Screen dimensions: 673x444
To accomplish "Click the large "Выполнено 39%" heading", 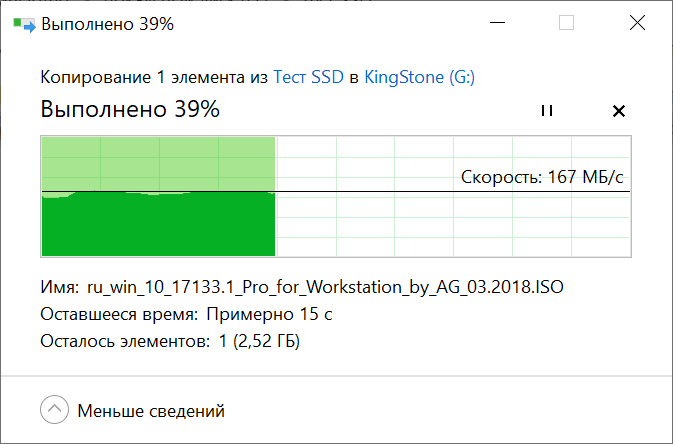I will (x=130, y=110).
